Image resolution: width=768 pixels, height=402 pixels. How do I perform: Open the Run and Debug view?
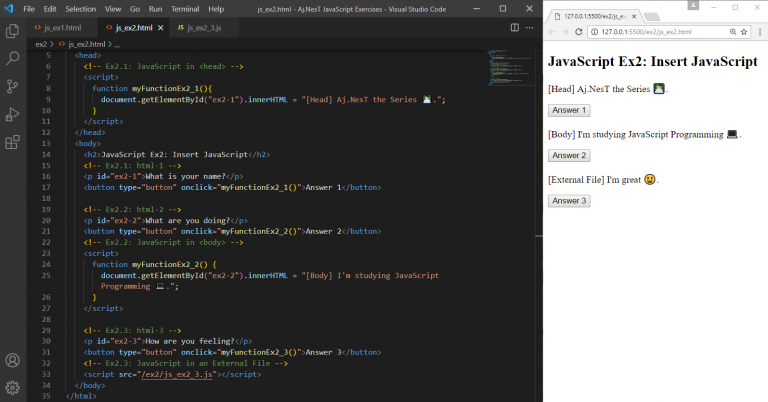tap(13, 114)
